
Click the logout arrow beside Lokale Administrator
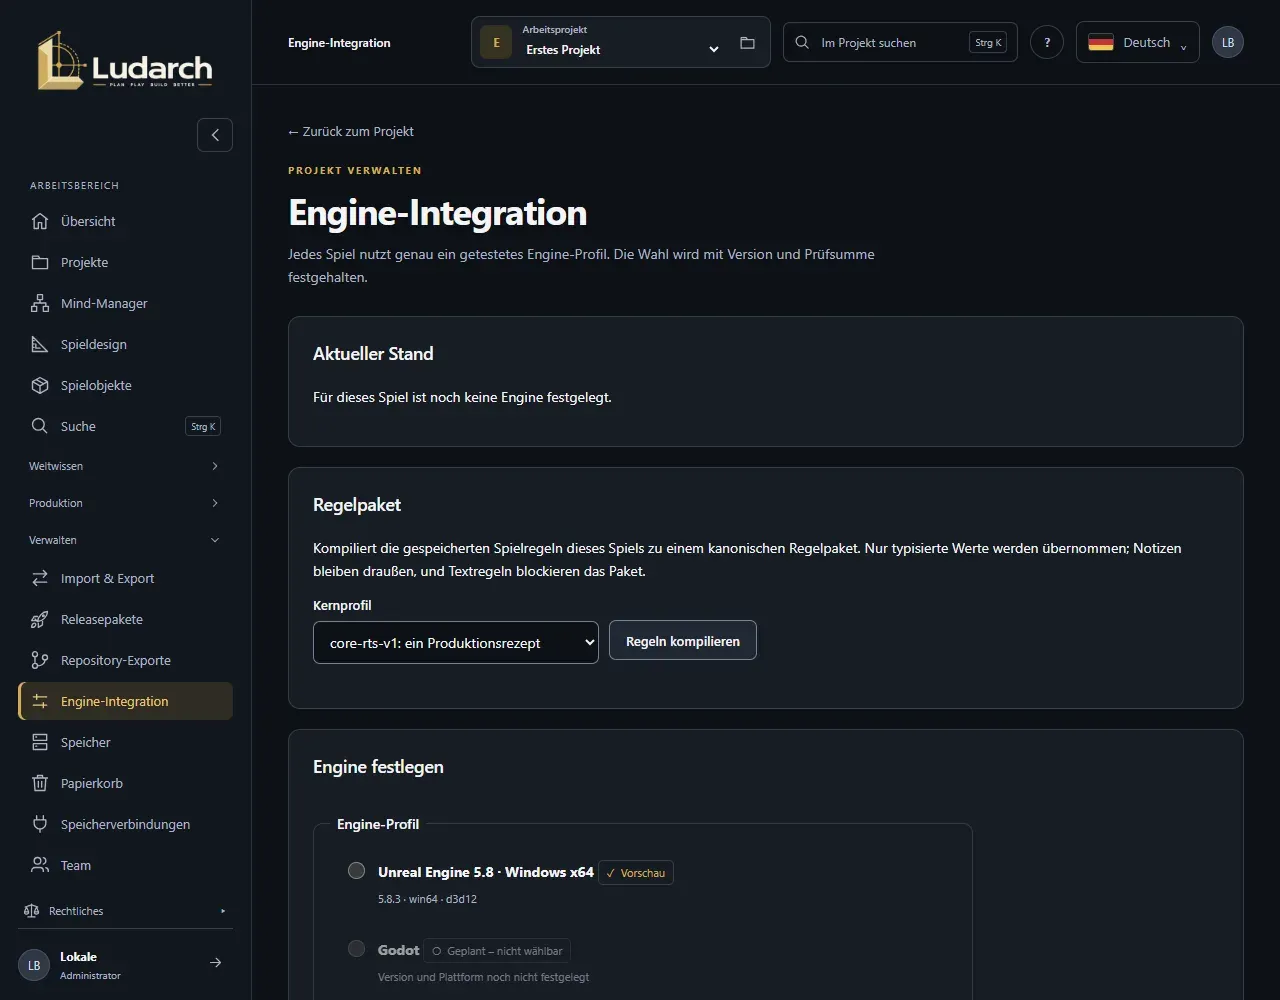[215, 963]
